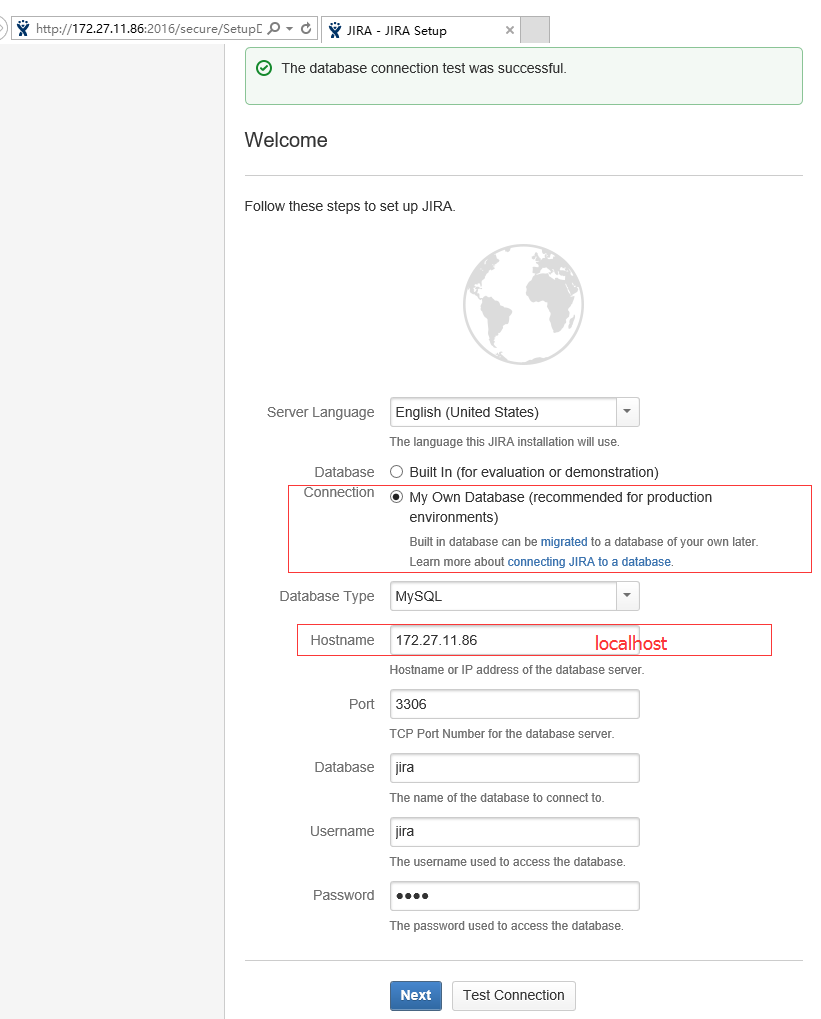
Task: Click the Test Connection button
Action: point(514,996)
